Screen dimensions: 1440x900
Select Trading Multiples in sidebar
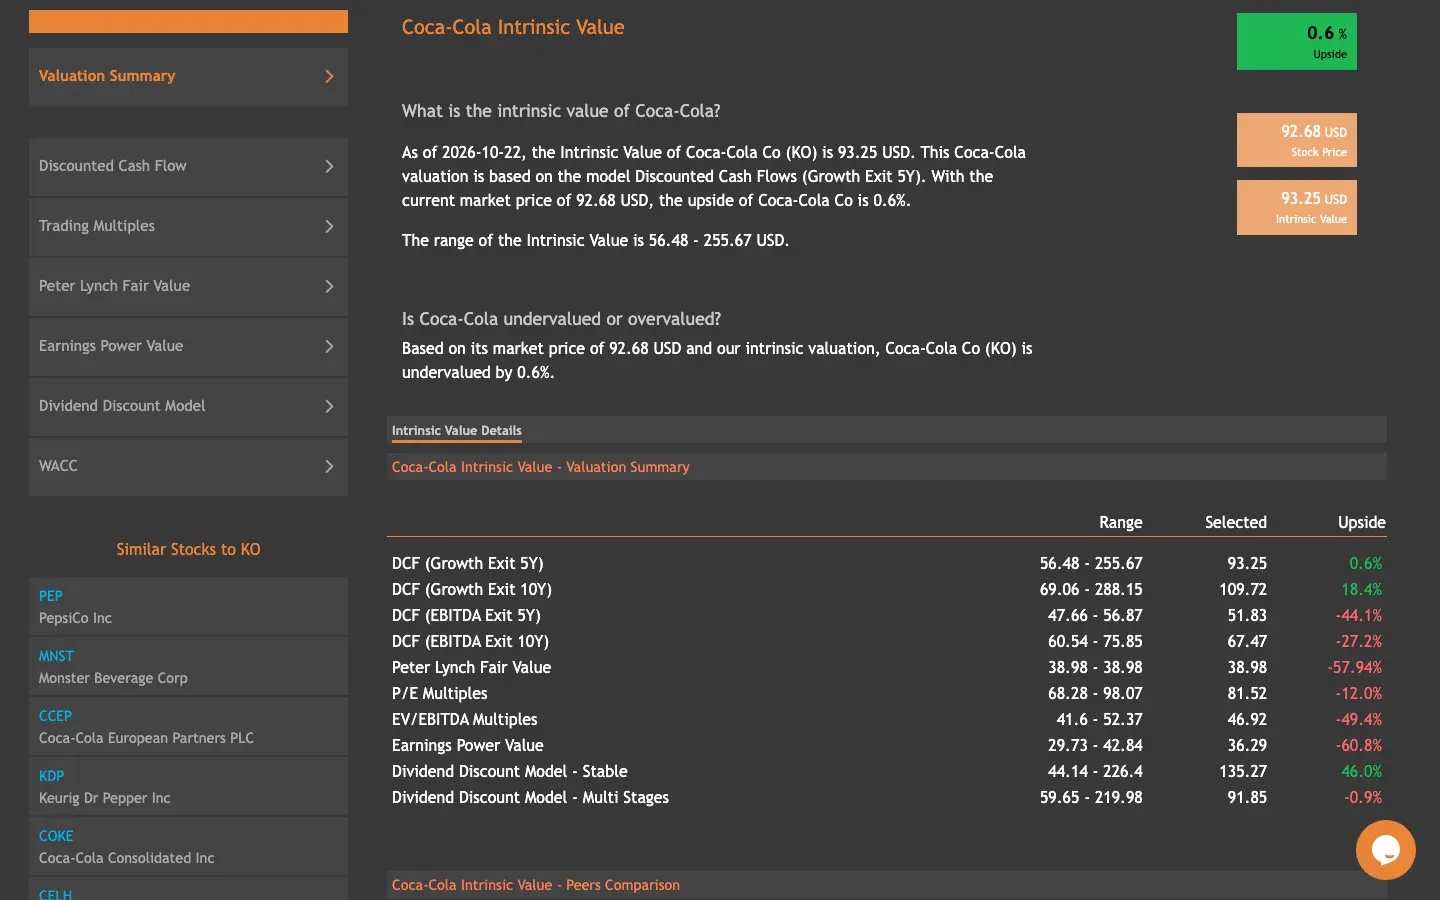click(x=188, y=227)
